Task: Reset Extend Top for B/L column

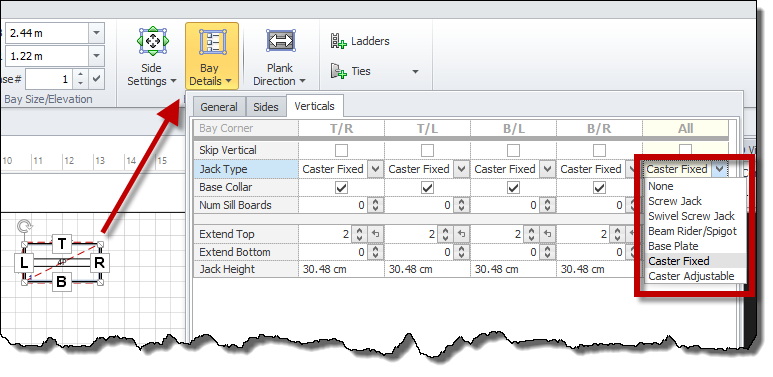Action: click(x=547, y=234)
